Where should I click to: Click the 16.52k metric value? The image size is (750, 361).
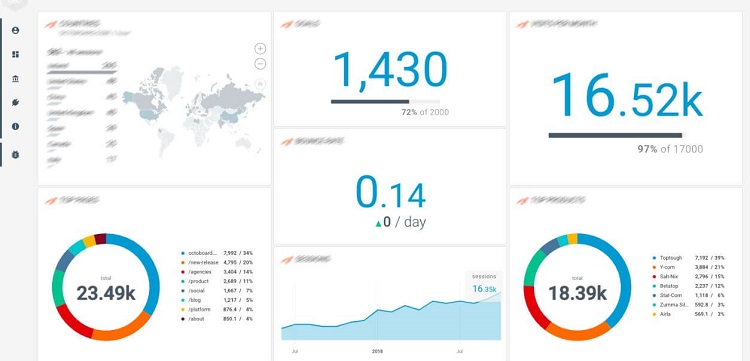(627, 95)
